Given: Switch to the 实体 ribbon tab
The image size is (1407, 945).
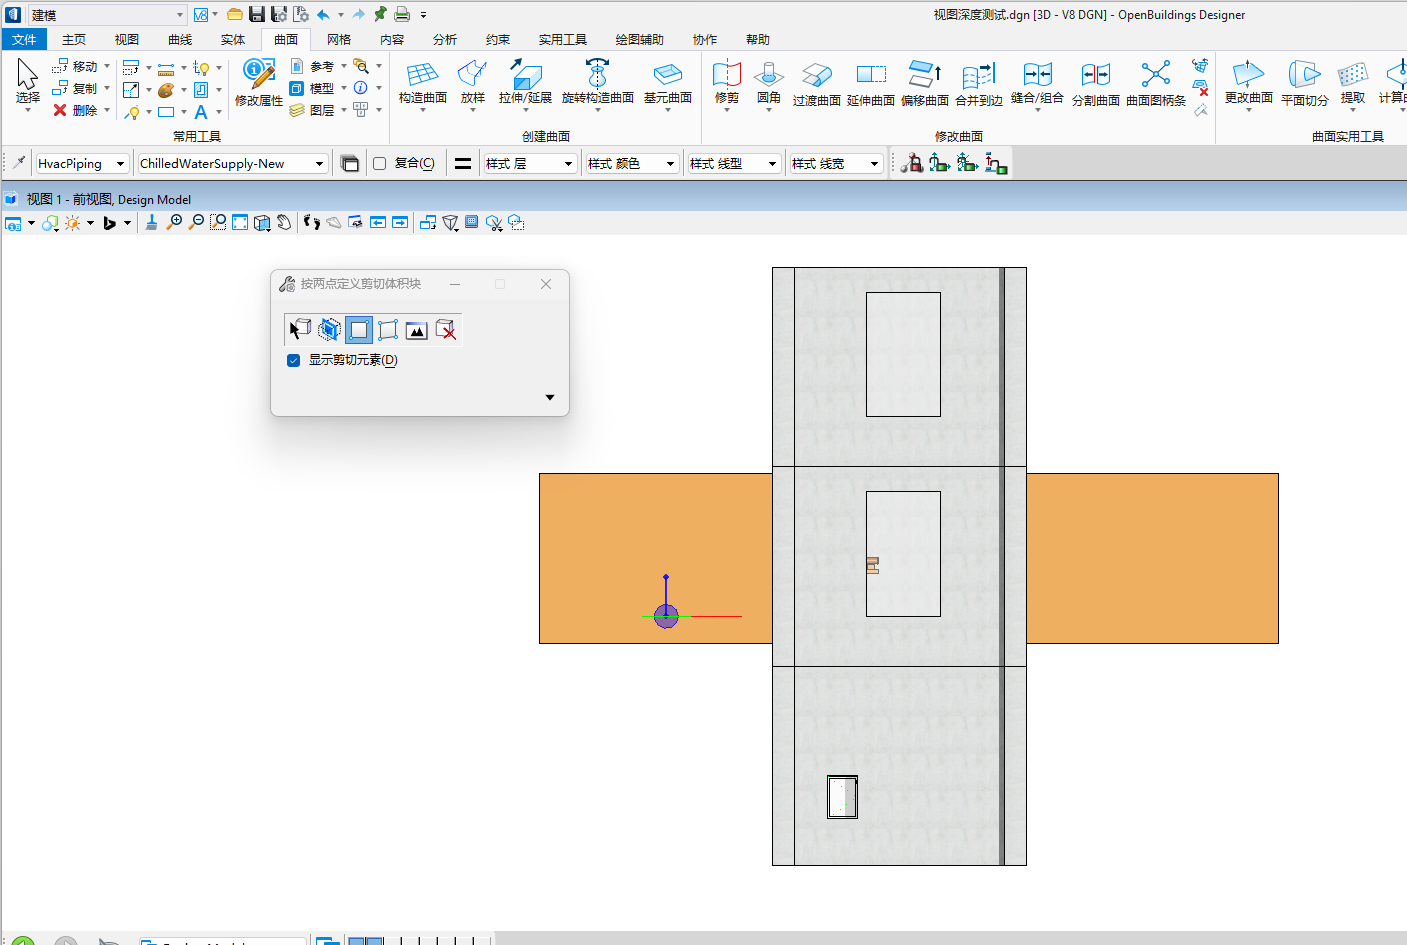Looking at the screenshot, I should 232,40.
